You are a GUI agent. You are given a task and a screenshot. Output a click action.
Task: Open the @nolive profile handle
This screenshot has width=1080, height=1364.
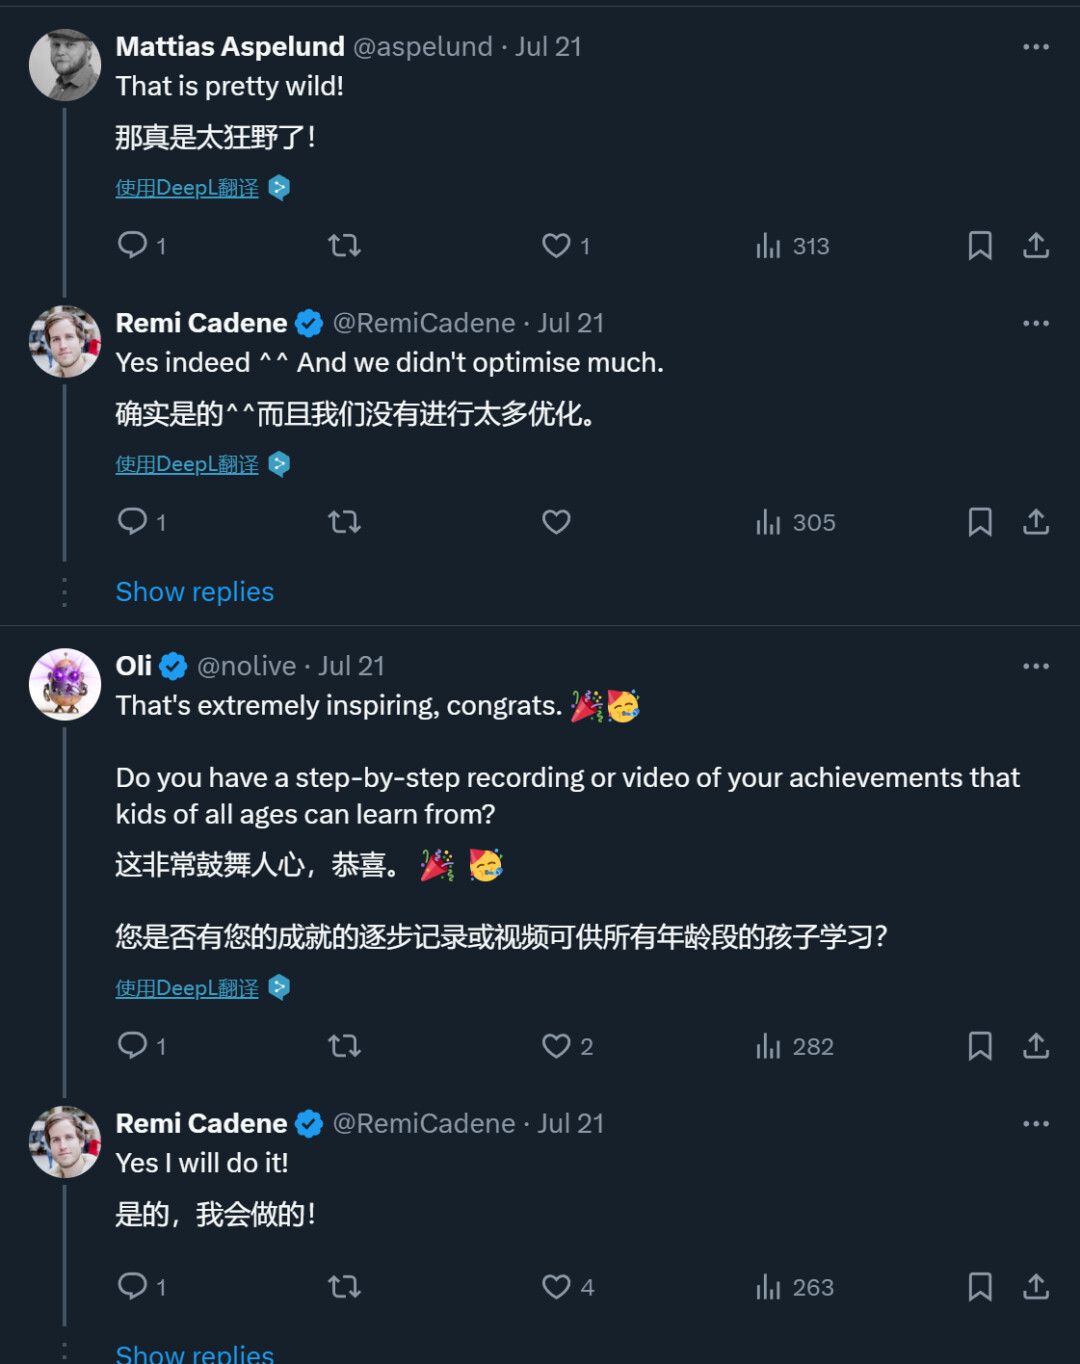point(247,666)
